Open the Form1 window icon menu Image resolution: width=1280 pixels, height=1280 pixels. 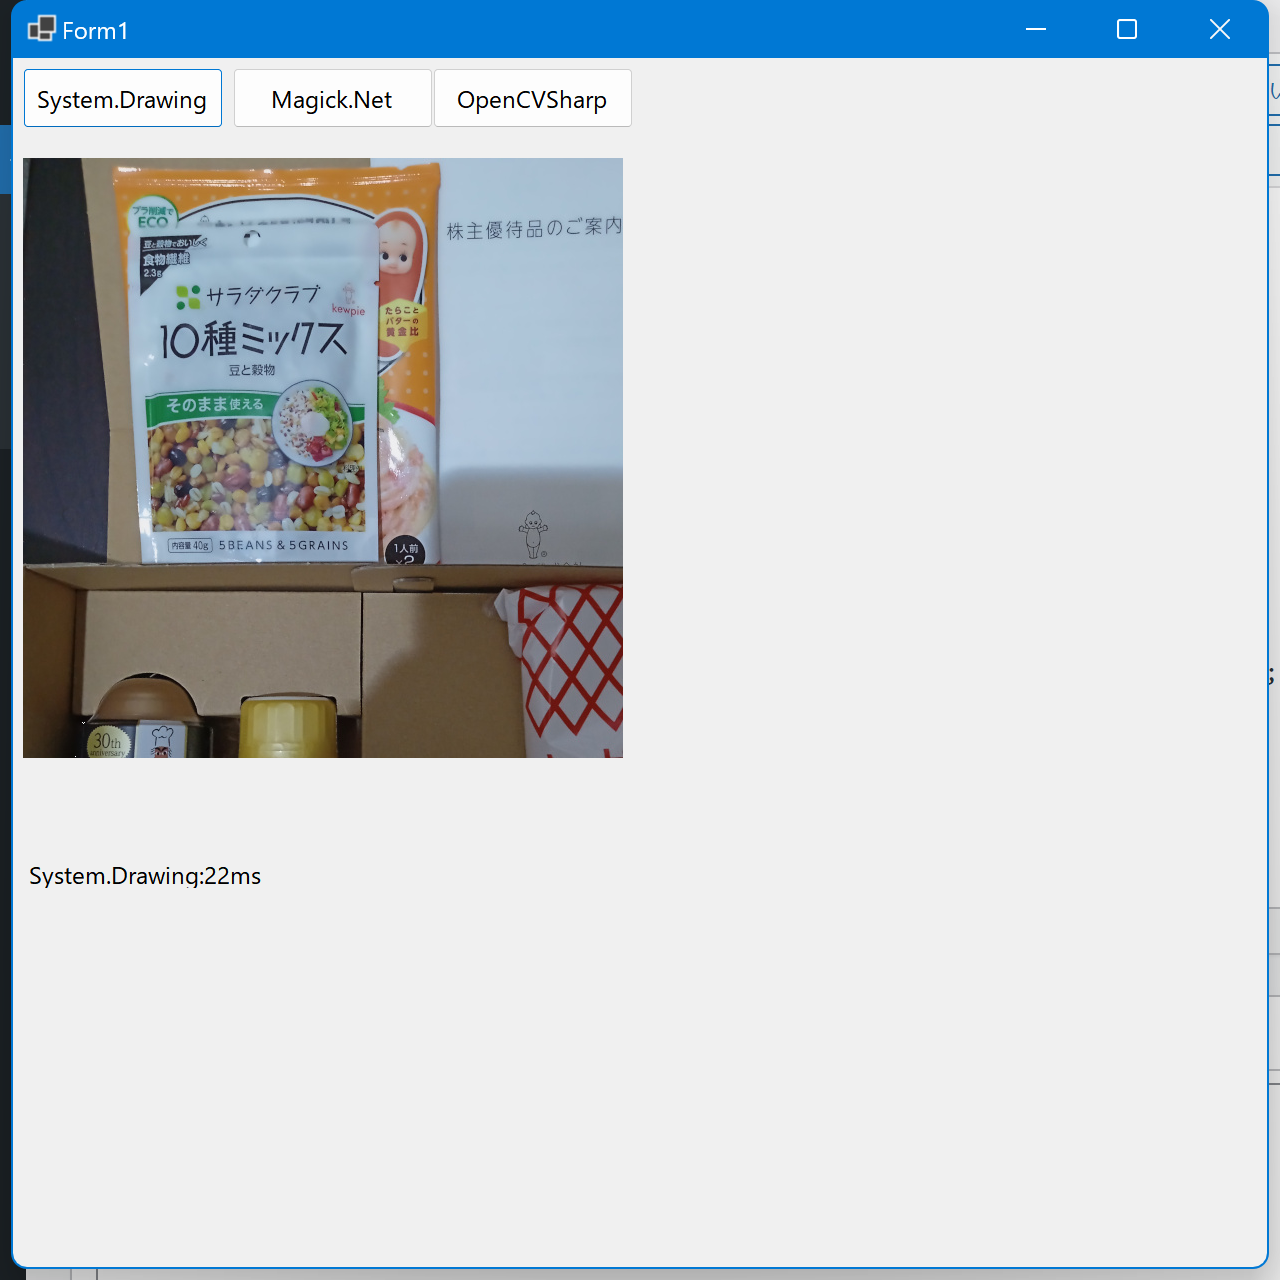[41, 29]
